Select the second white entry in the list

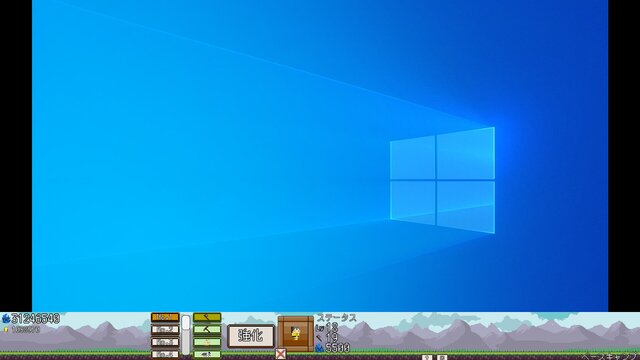(165, 329)
